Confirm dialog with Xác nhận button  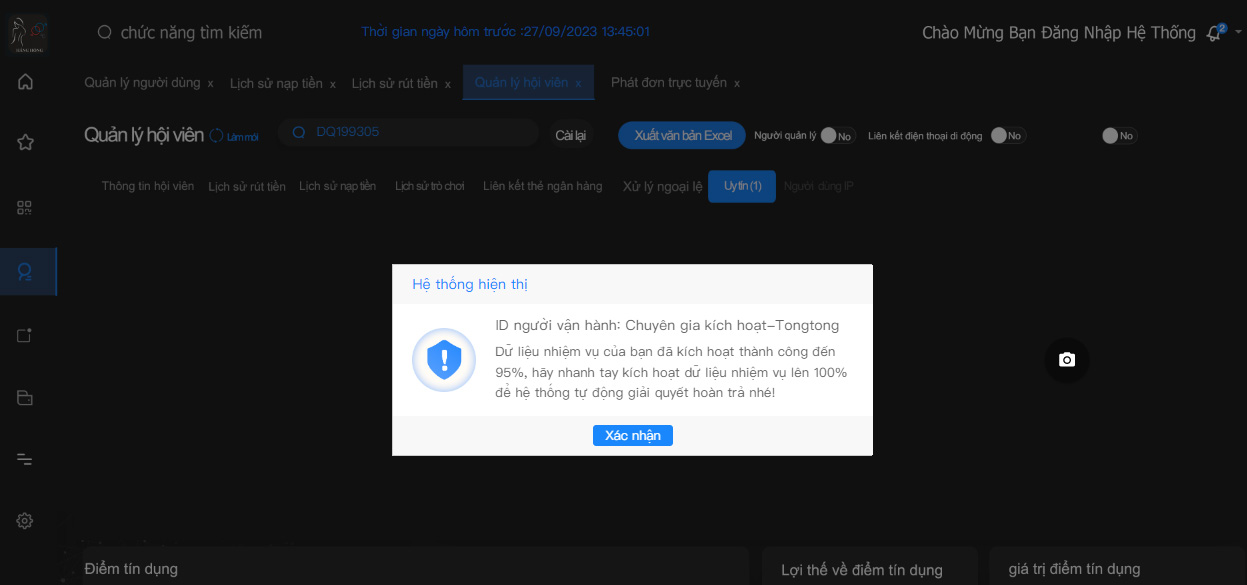pyautogui.click(x=633, y=435)
